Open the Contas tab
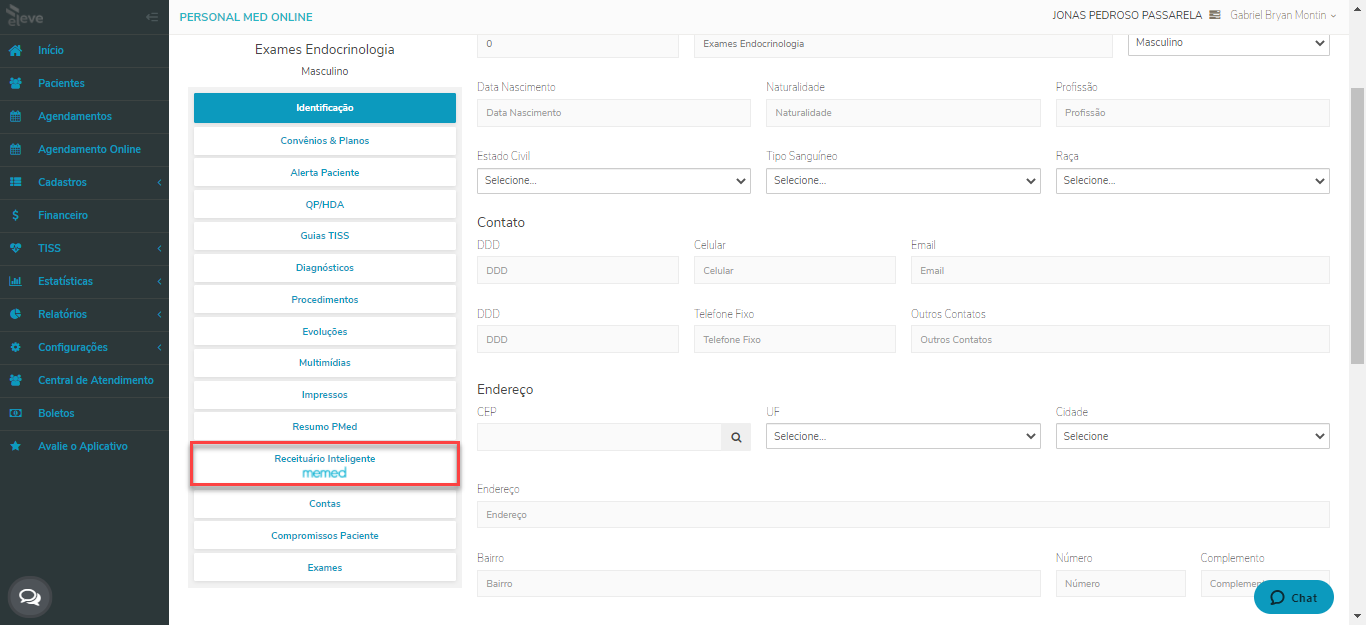The height and width of the screenshot is (625, 1366). point(325,504)
